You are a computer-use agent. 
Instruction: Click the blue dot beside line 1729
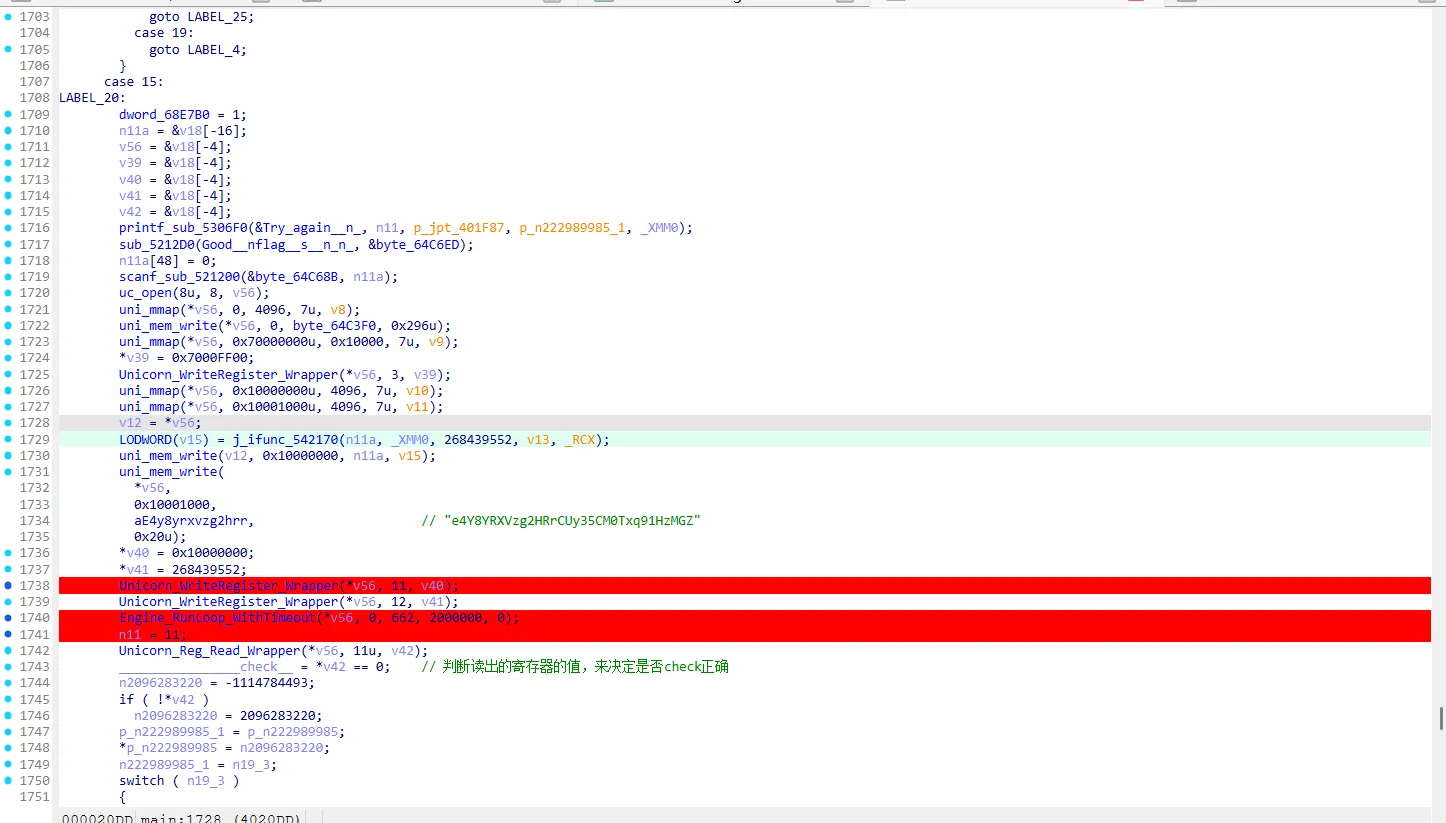click(9, 439)
